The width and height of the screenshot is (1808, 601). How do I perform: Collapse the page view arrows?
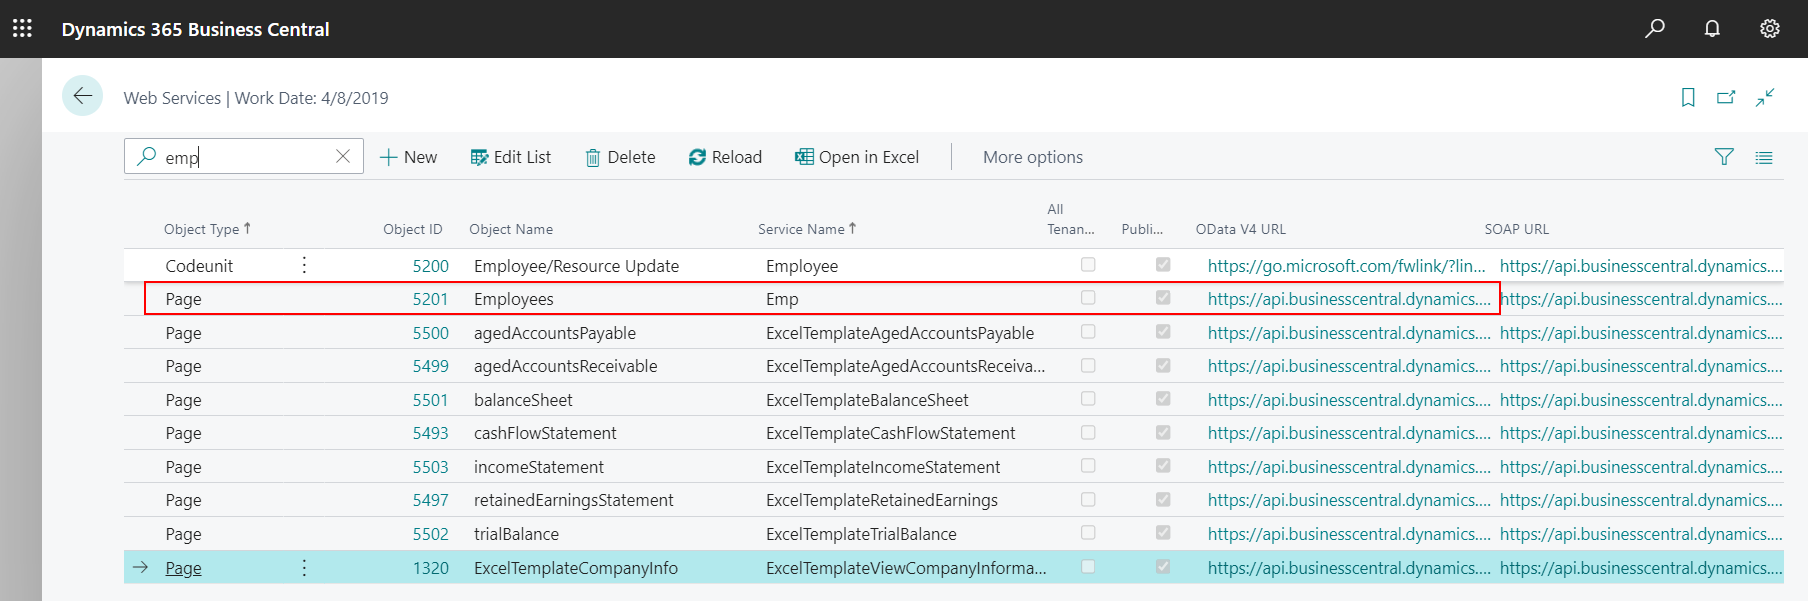[1765, 97]
